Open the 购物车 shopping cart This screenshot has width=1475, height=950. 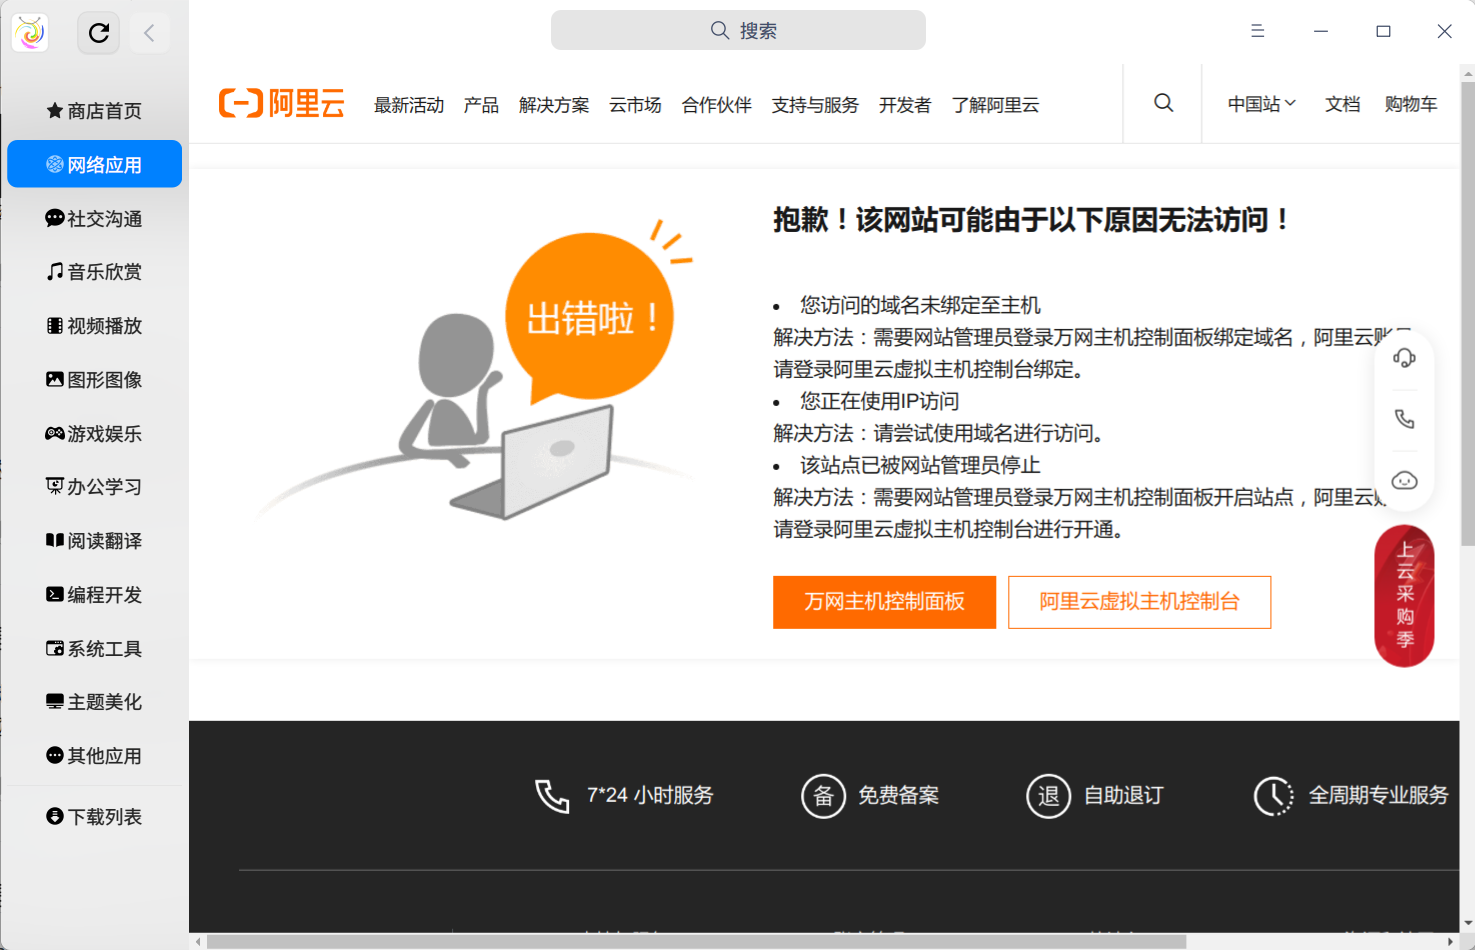[x=1410, y=103]
